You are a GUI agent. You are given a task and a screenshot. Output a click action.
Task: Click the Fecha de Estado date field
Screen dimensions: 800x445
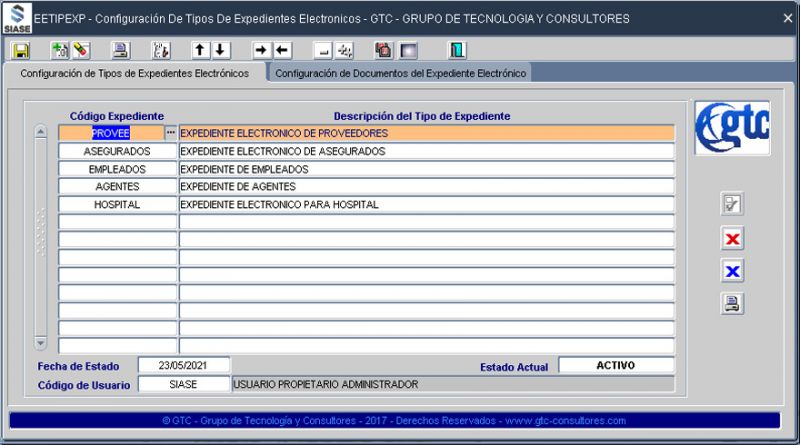tap(184, 365)
